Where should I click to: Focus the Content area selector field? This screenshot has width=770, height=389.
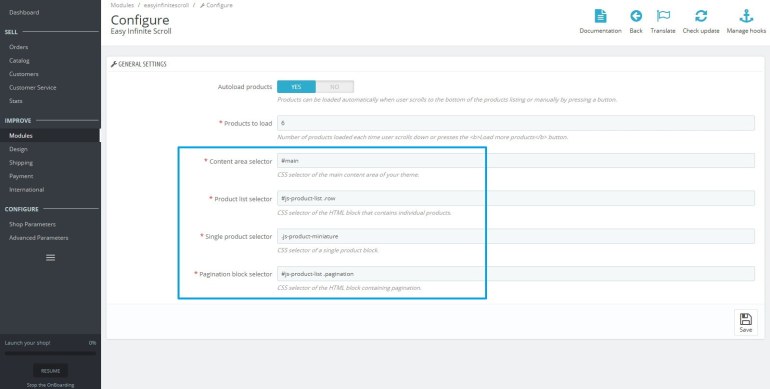[x=516, y=161]
